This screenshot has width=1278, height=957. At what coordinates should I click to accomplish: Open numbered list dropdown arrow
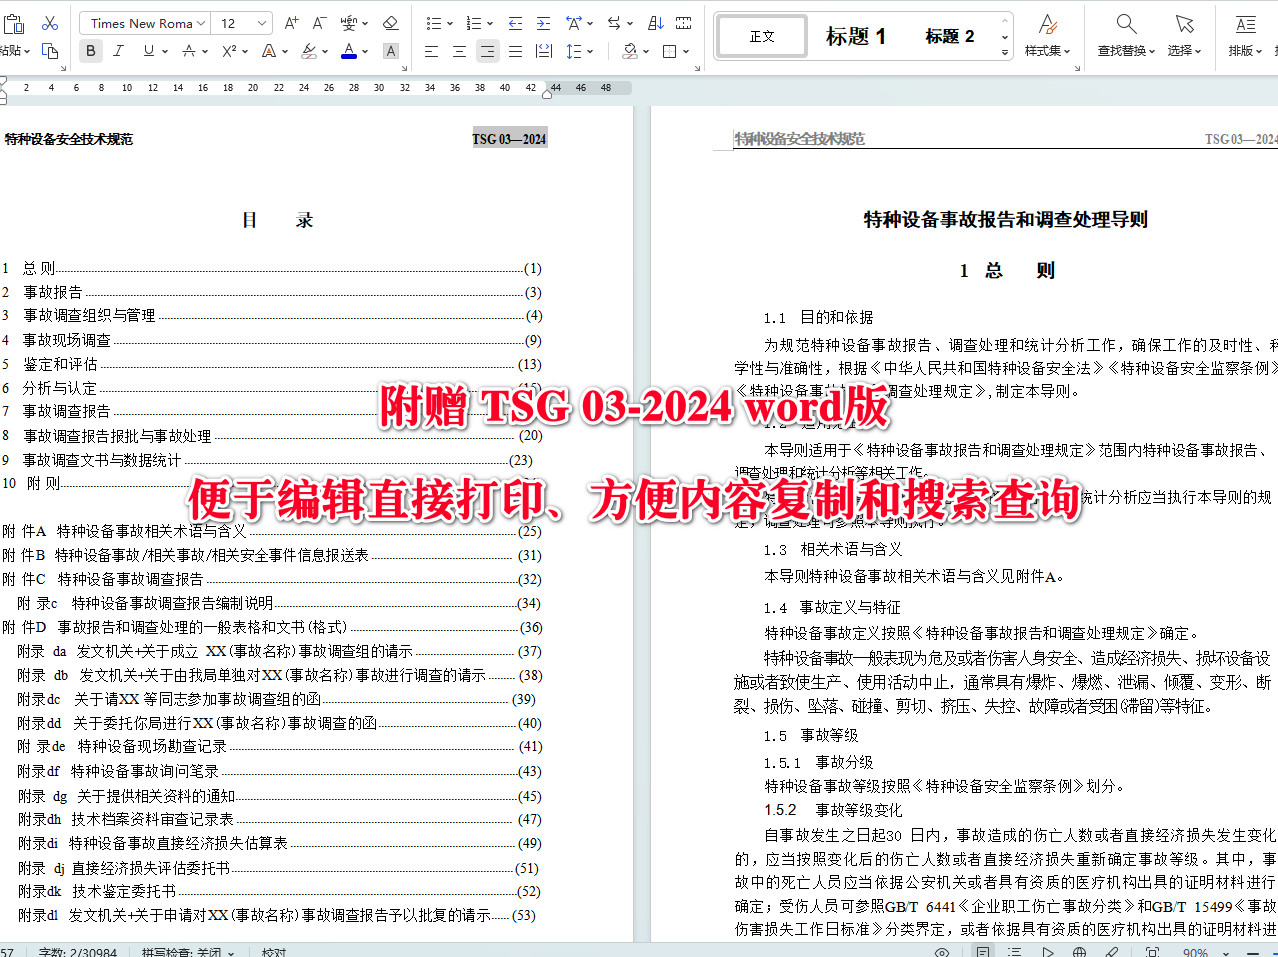click(x=490, y=23)
